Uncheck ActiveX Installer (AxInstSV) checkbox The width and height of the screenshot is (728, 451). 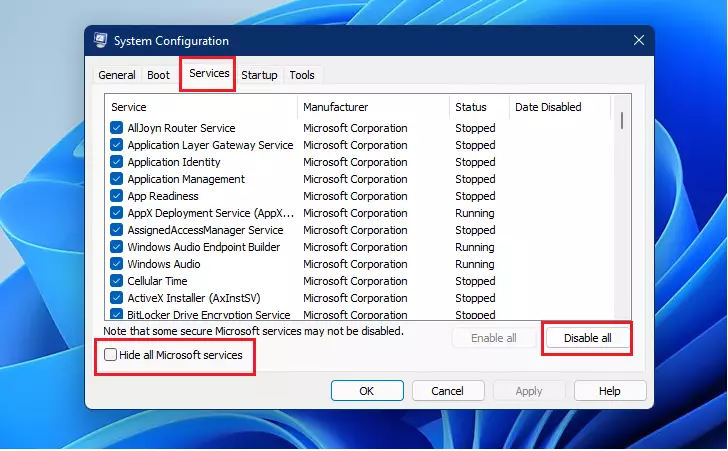(x=117, y=298)
